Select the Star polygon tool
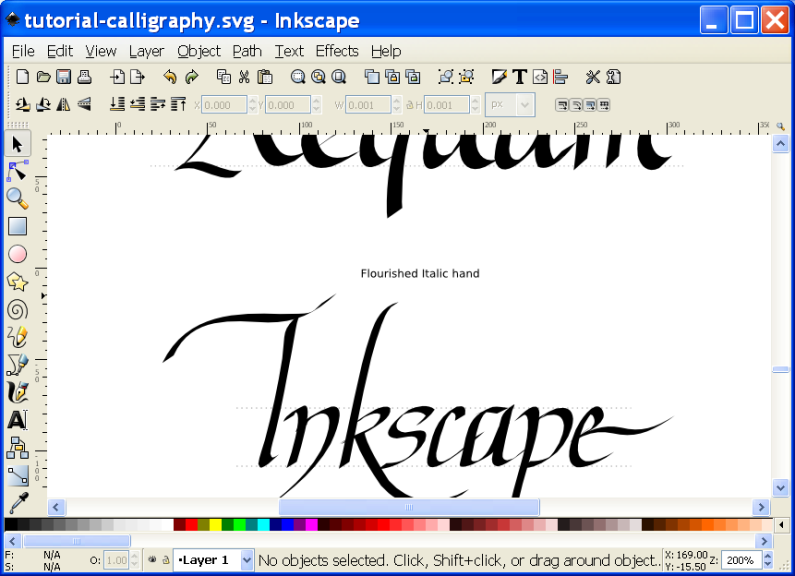Viewport: 795px width, 576px height. pyautogui.click(x=17, y=282)
